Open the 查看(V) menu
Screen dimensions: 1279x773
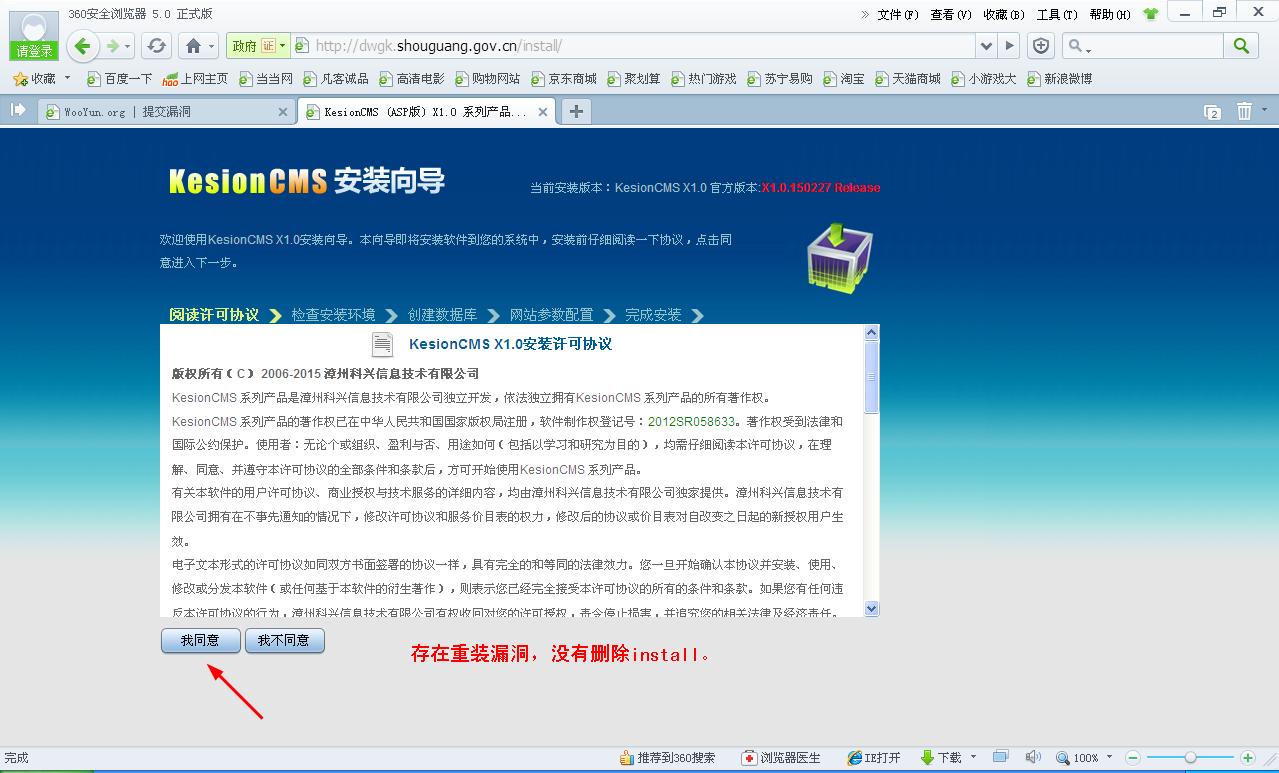point(950,14)
